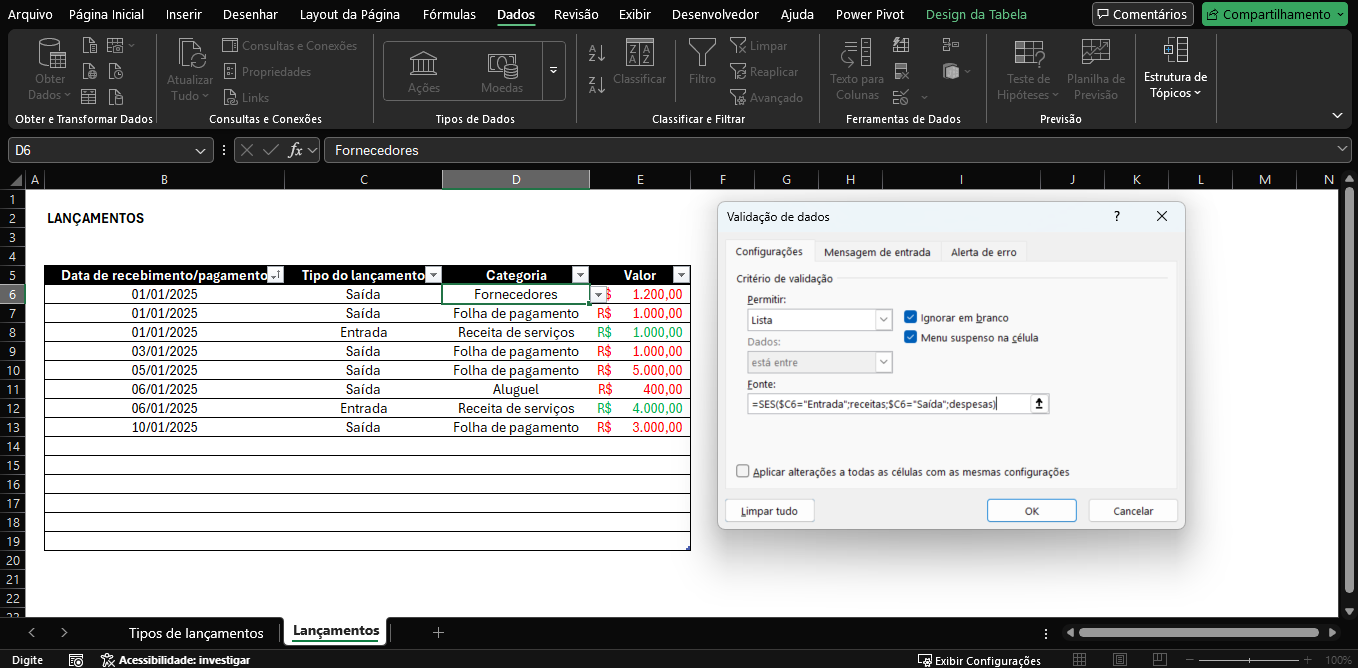Open the Classificar sort dialog
The height and width of the screenshot is (668, 1358).
click(x=640, y=62)
